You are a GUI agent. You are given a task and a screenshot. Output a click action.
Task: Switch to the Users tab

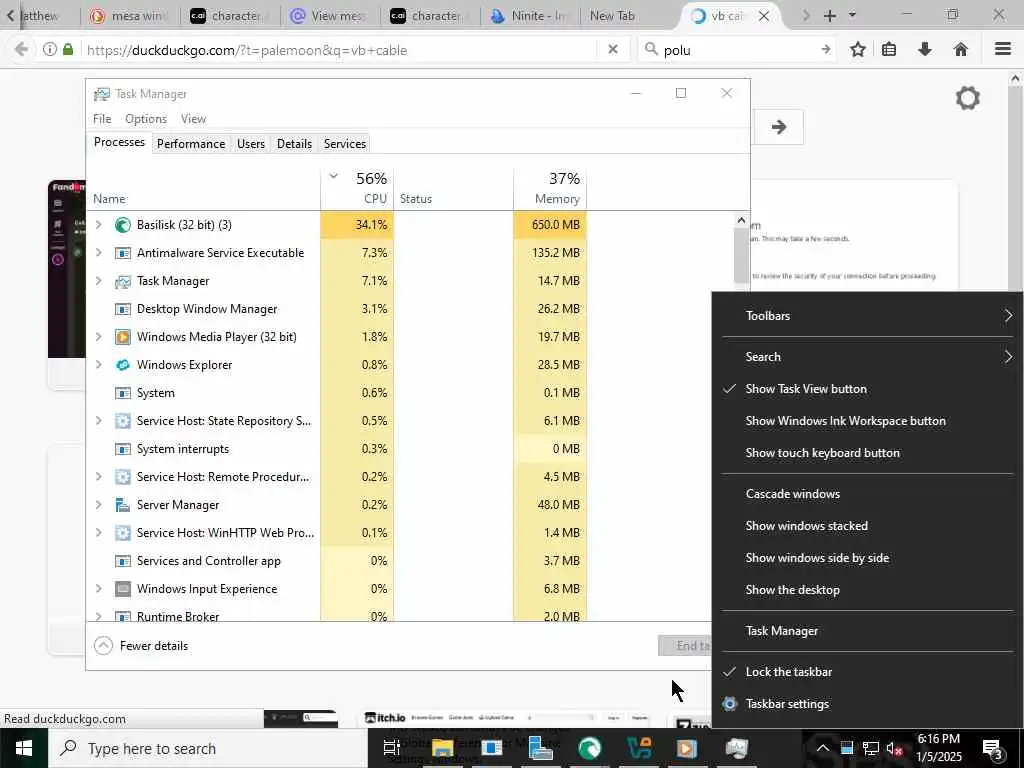251,144
